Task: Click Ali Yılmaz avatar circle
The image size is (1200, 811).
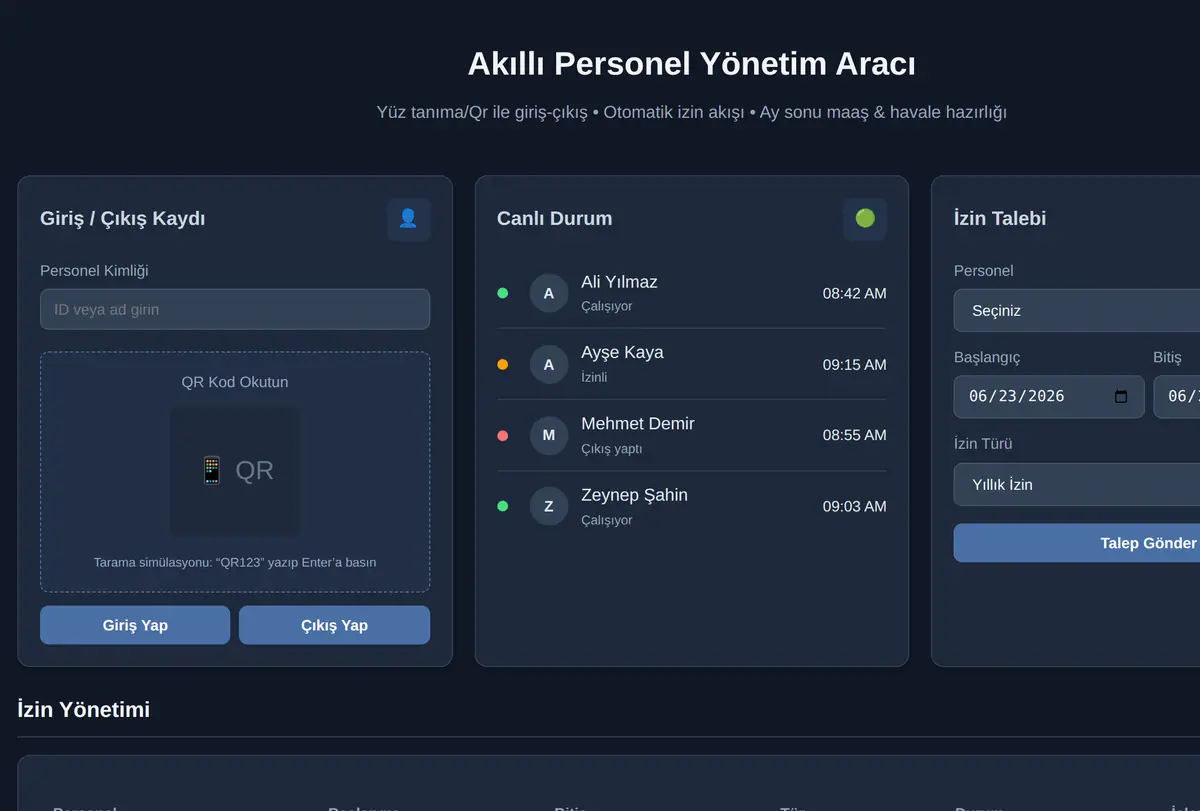Action: (x=549, y=293)
